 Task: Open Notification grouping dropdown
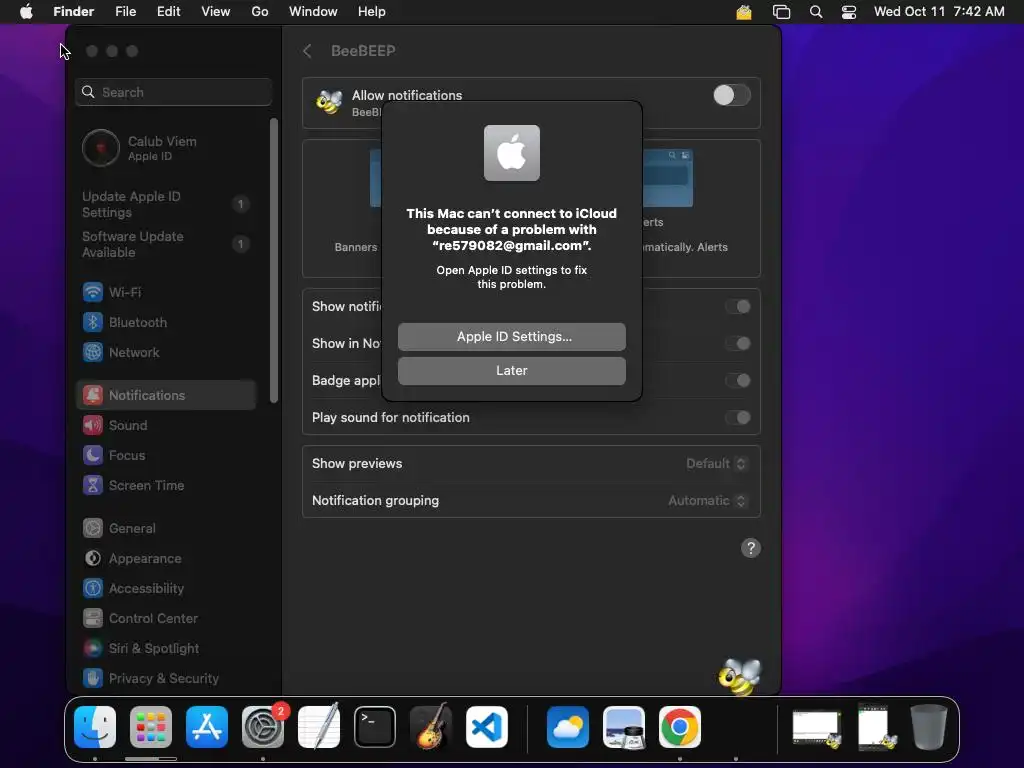tap(707, 501)
